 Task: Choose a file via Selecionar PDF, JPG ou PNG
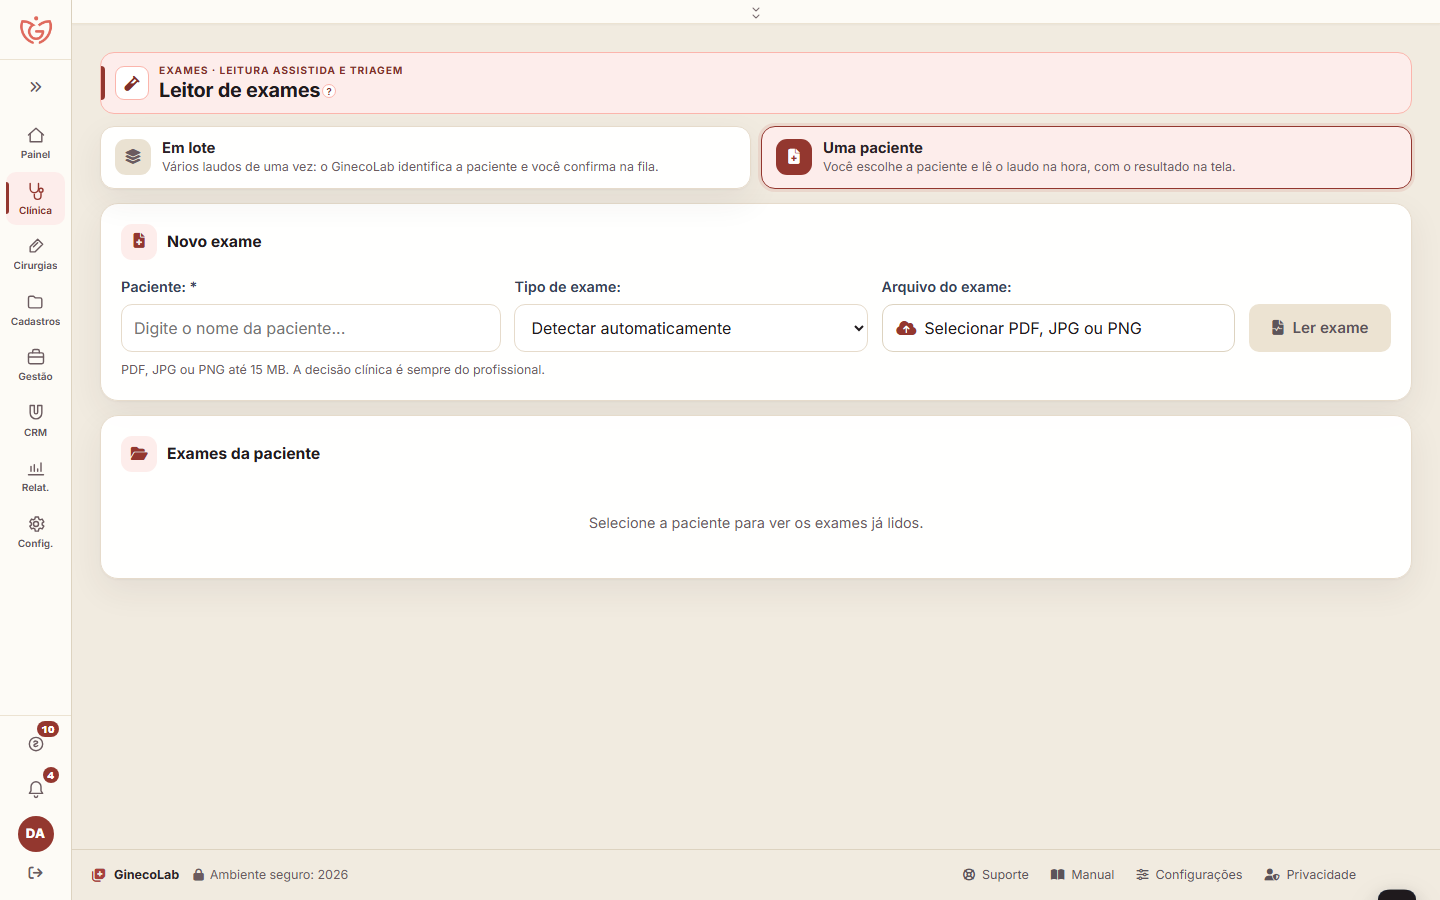tap(1058, 328)
